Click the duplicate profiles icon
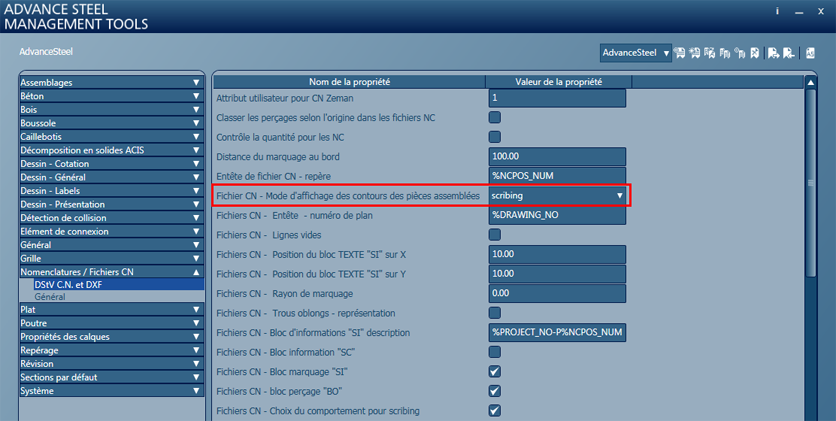Screen dimensions: 836x421 (725, 53)
